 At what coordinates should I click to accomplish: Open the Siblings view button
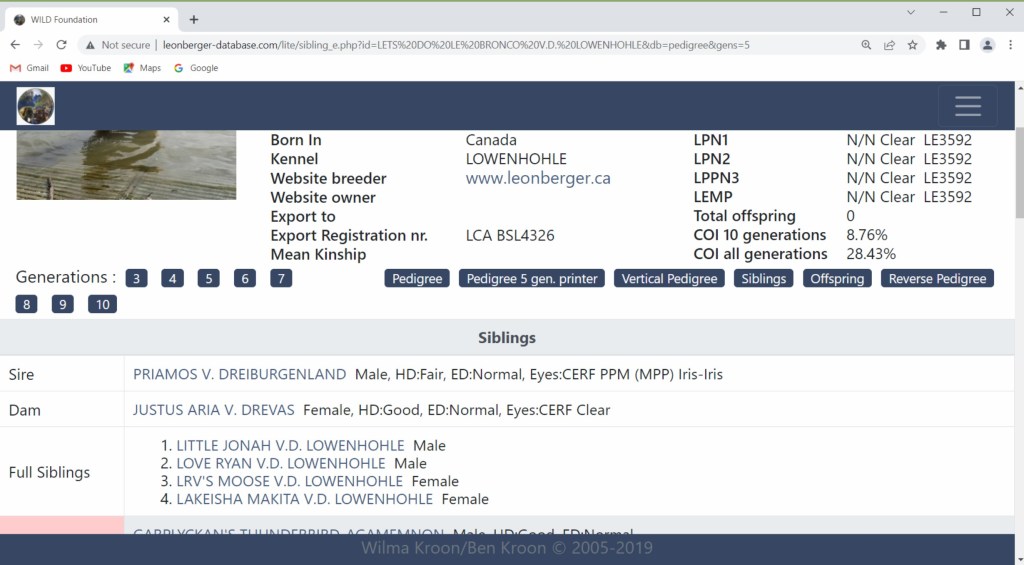coord(763,279)
